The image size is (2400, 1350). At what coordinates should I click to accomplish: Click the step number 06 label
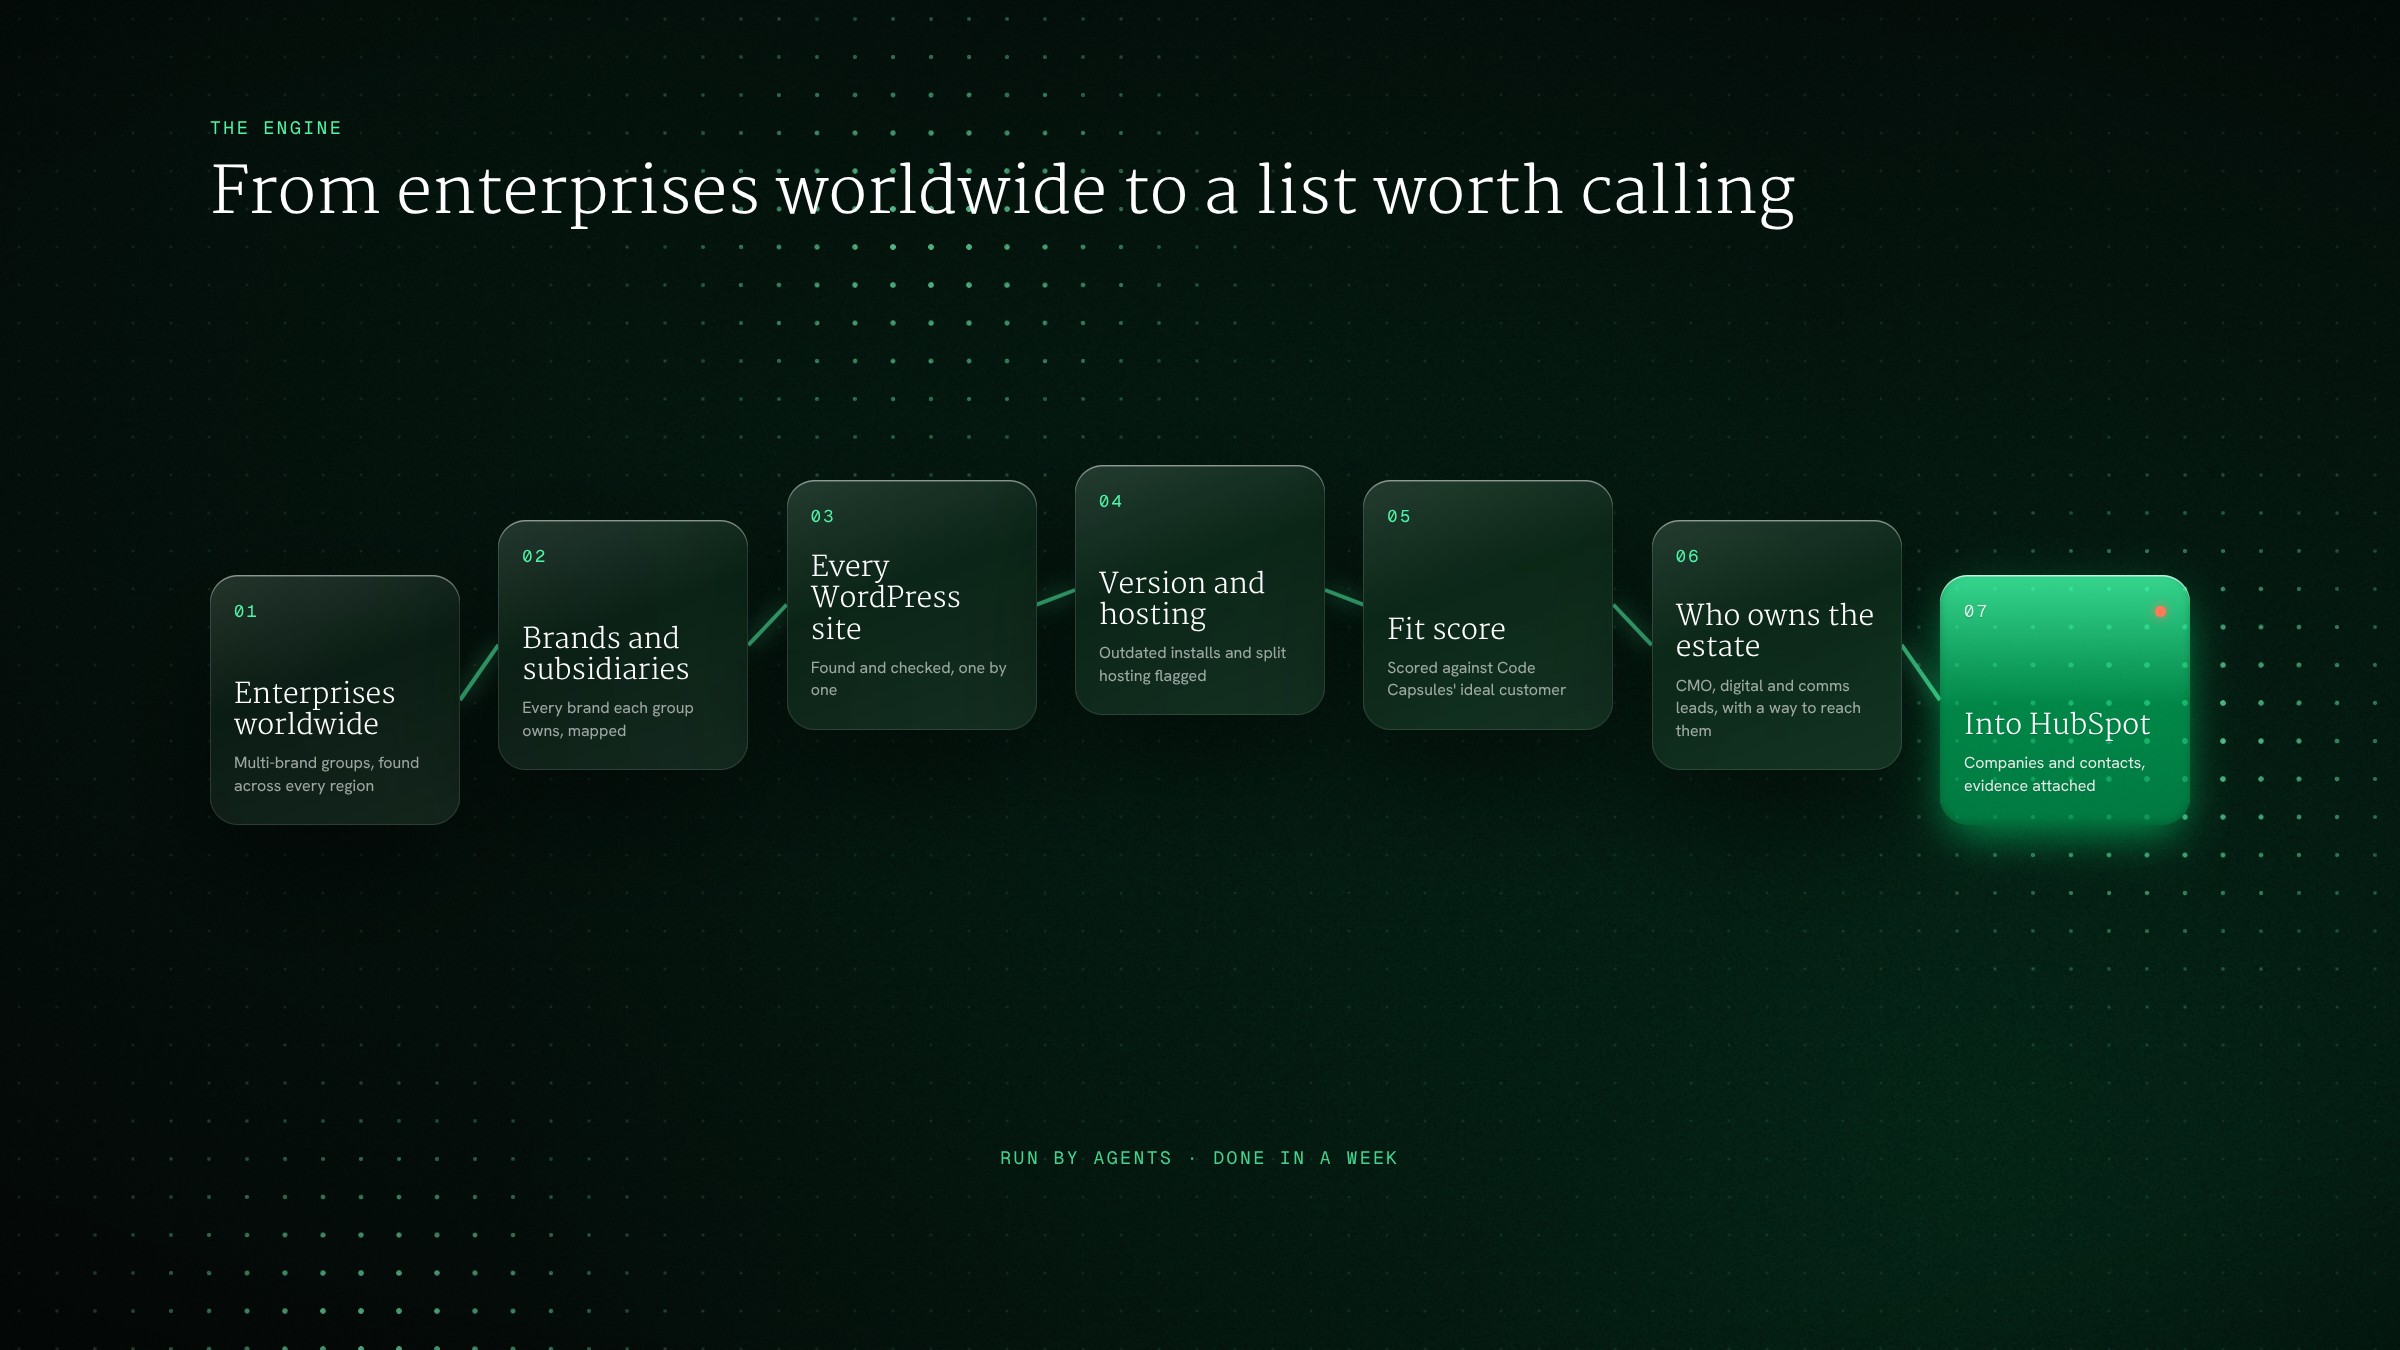[x=1687, y=556]
